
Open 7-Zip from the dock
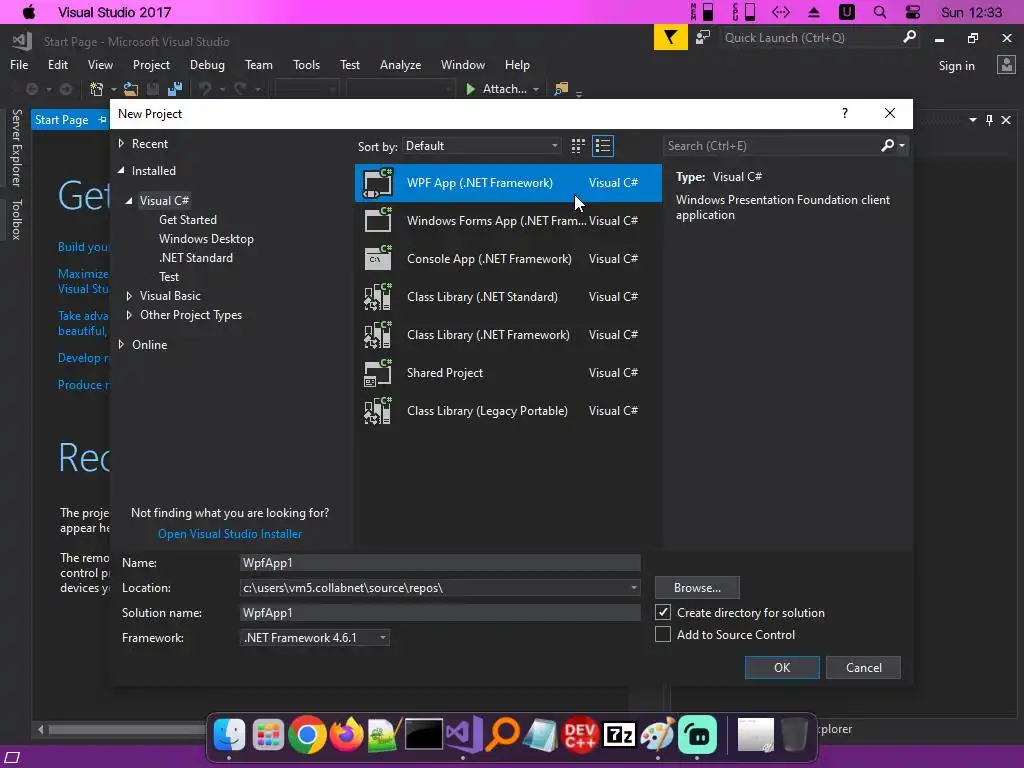[619, 735]
